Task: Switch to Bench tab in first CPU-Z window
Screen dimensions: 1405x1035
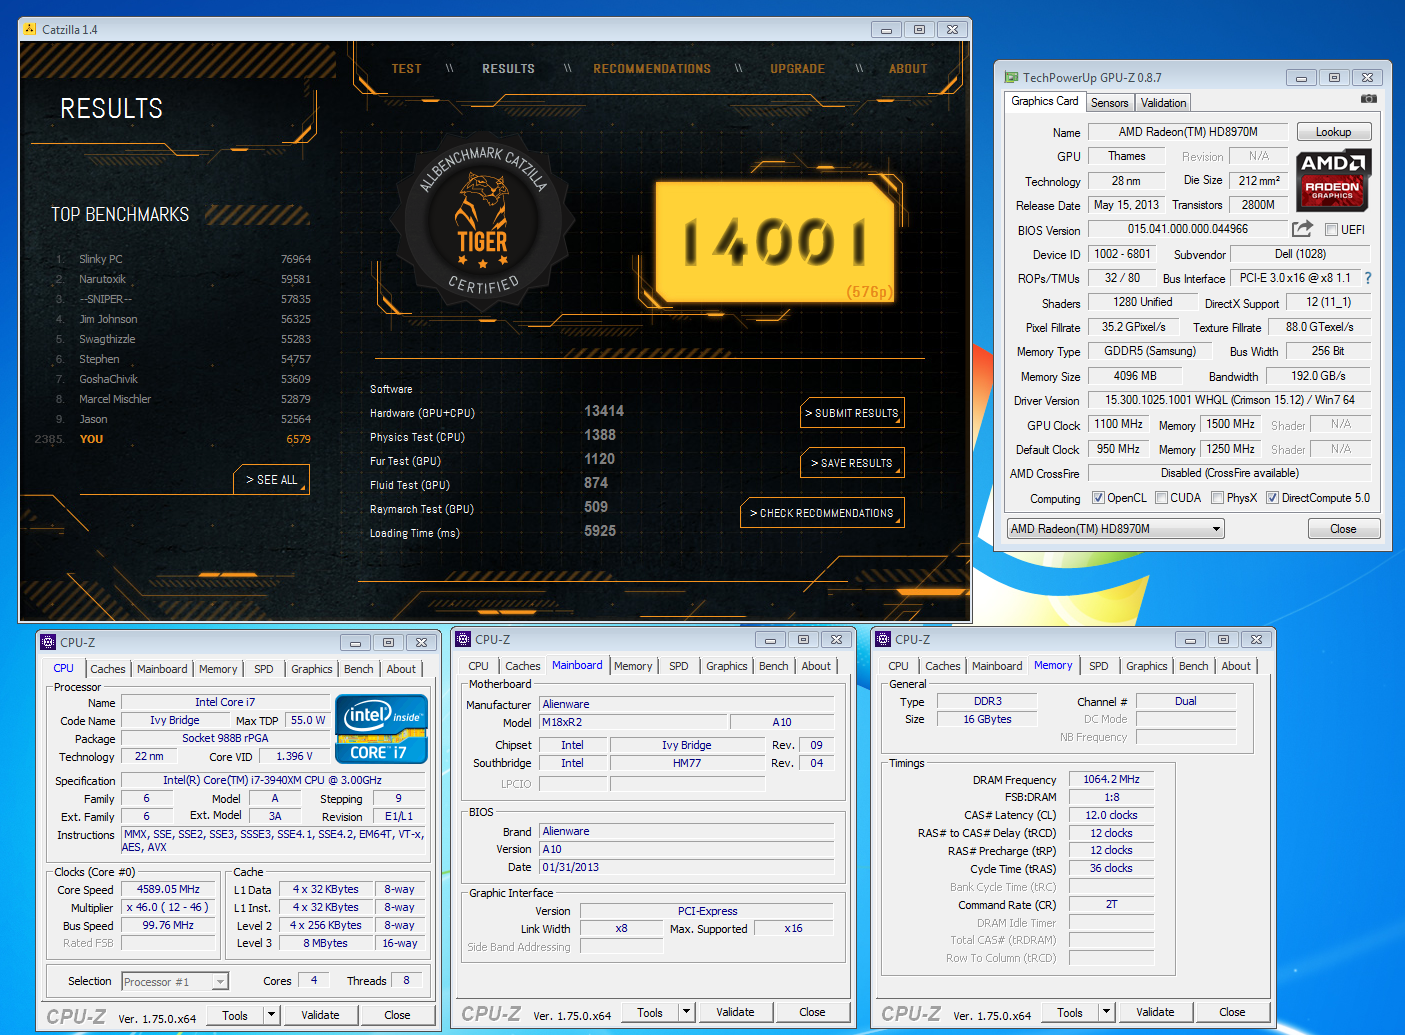Action: point(358,669)
